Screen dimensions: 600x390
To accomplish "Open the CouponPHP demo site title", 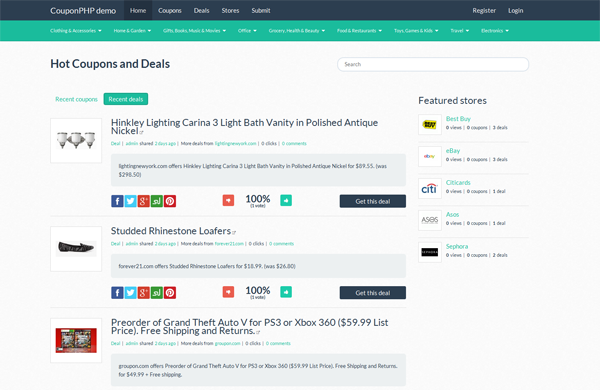I will click(x=83, y=11).
